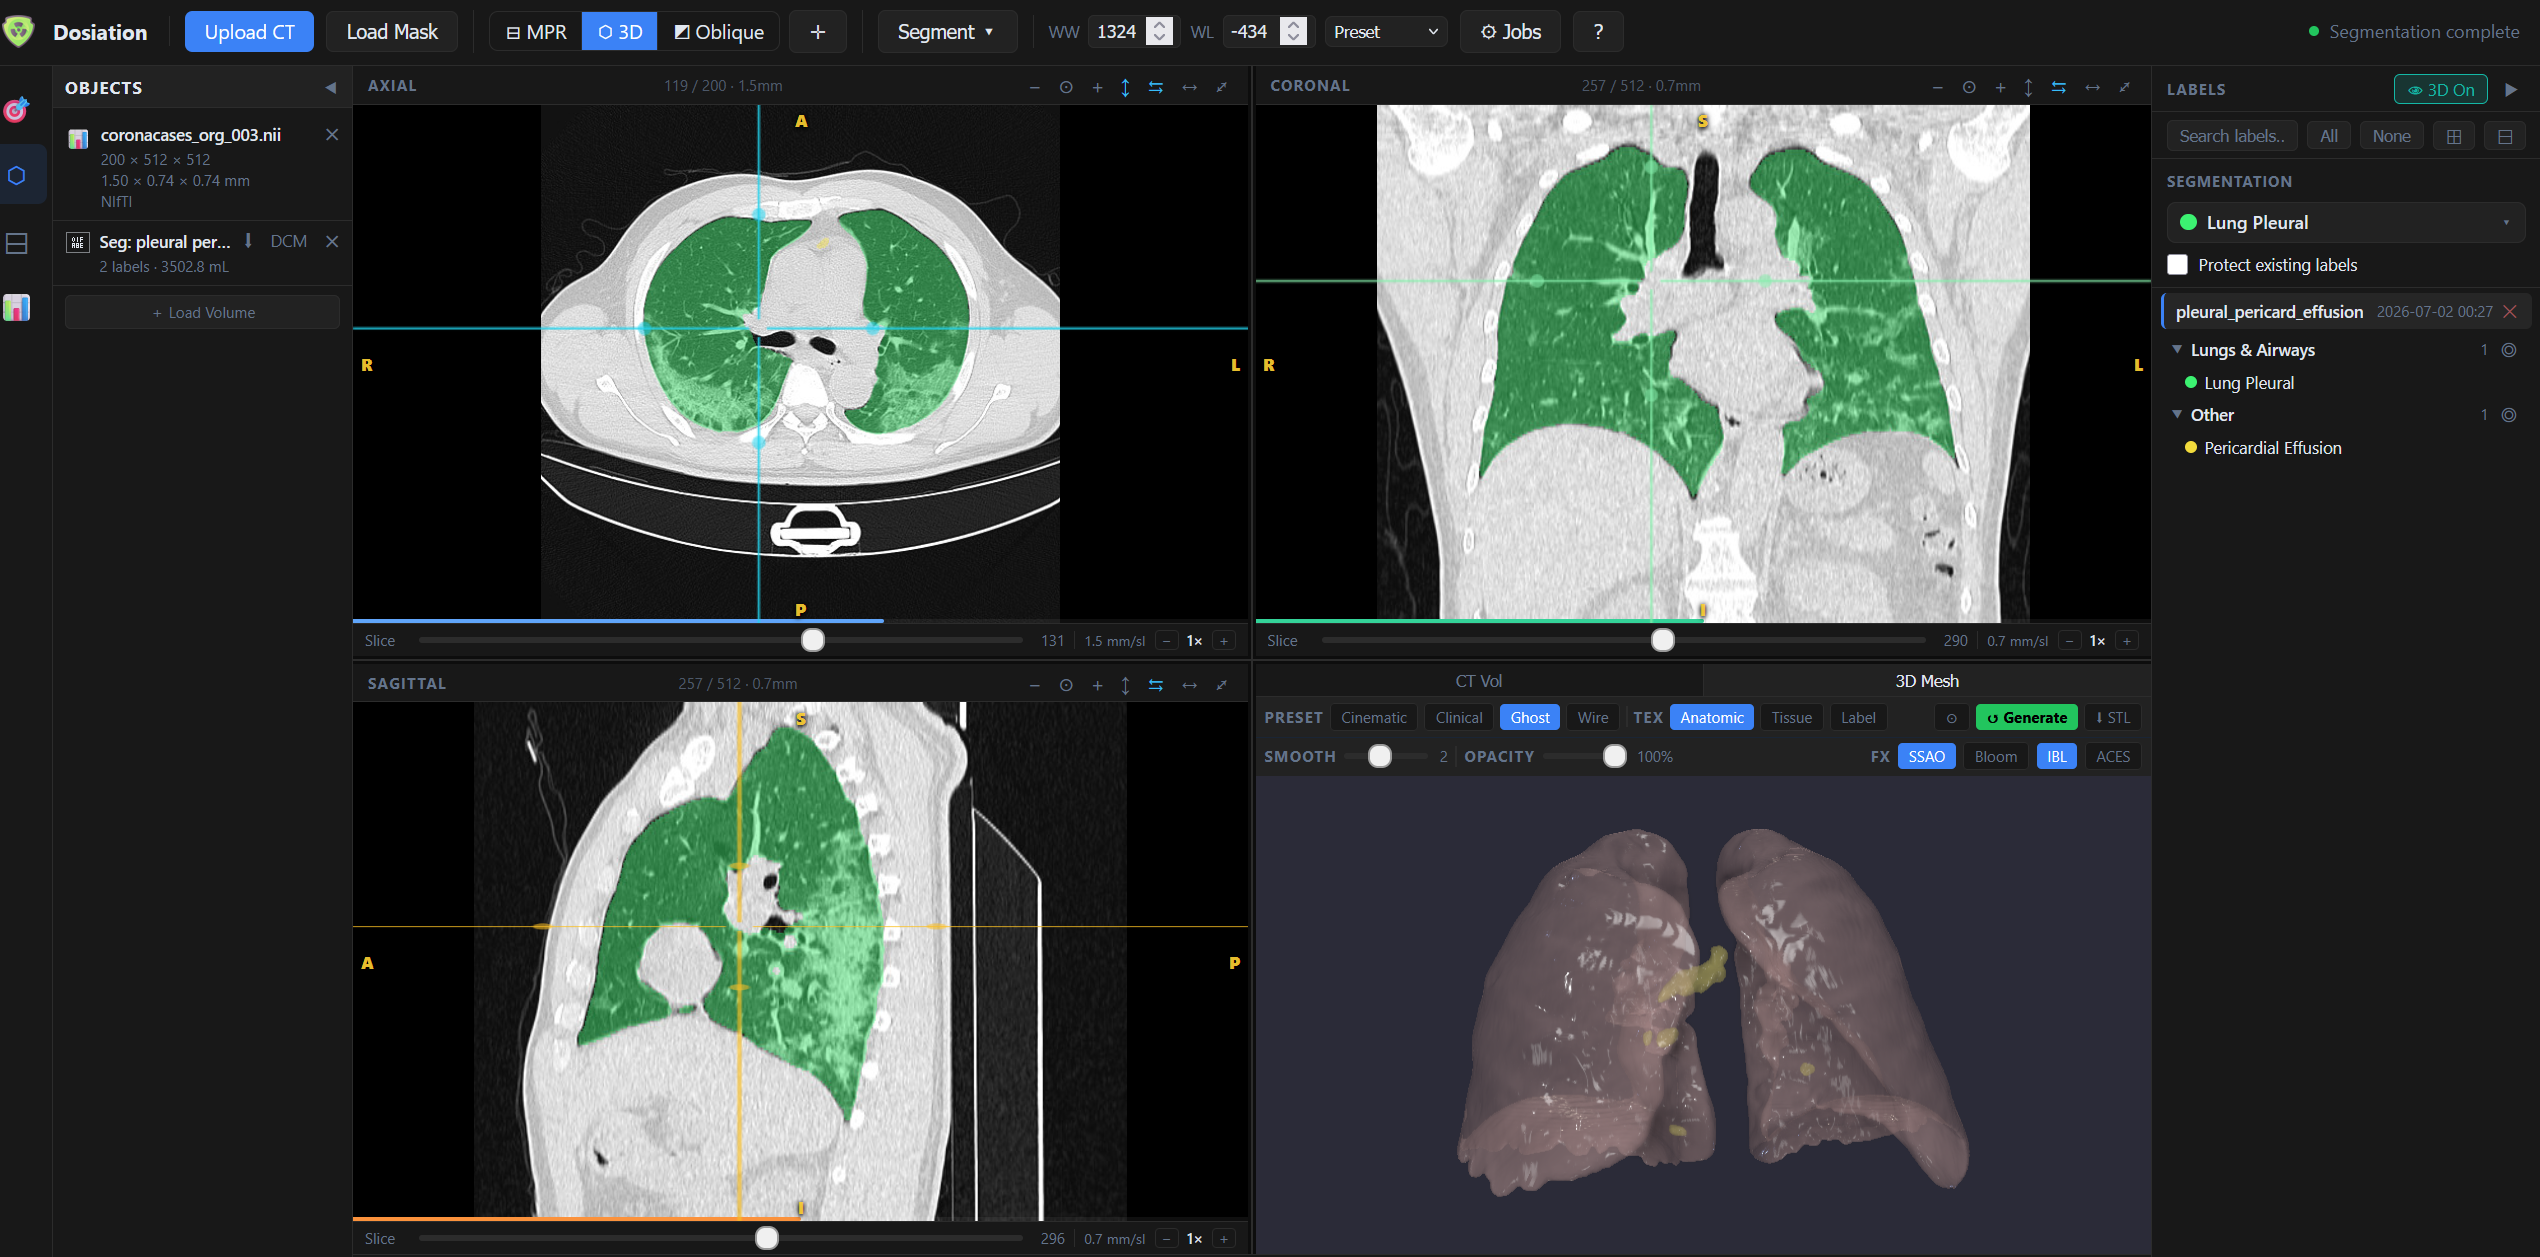The width and height of the screenshot is (2540, 1257).
Task: Toggle 3D On visibility
Action: click(2440, 89)
